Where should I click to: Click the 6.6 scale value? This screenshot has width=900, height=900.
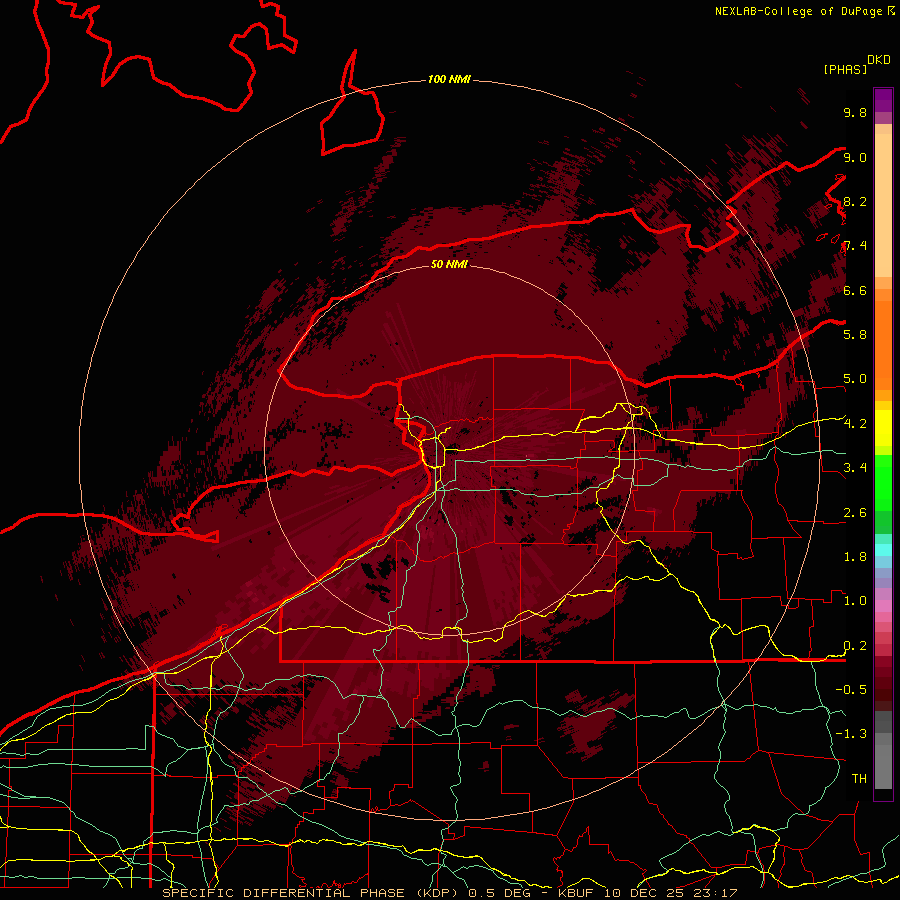coord(855,290)
